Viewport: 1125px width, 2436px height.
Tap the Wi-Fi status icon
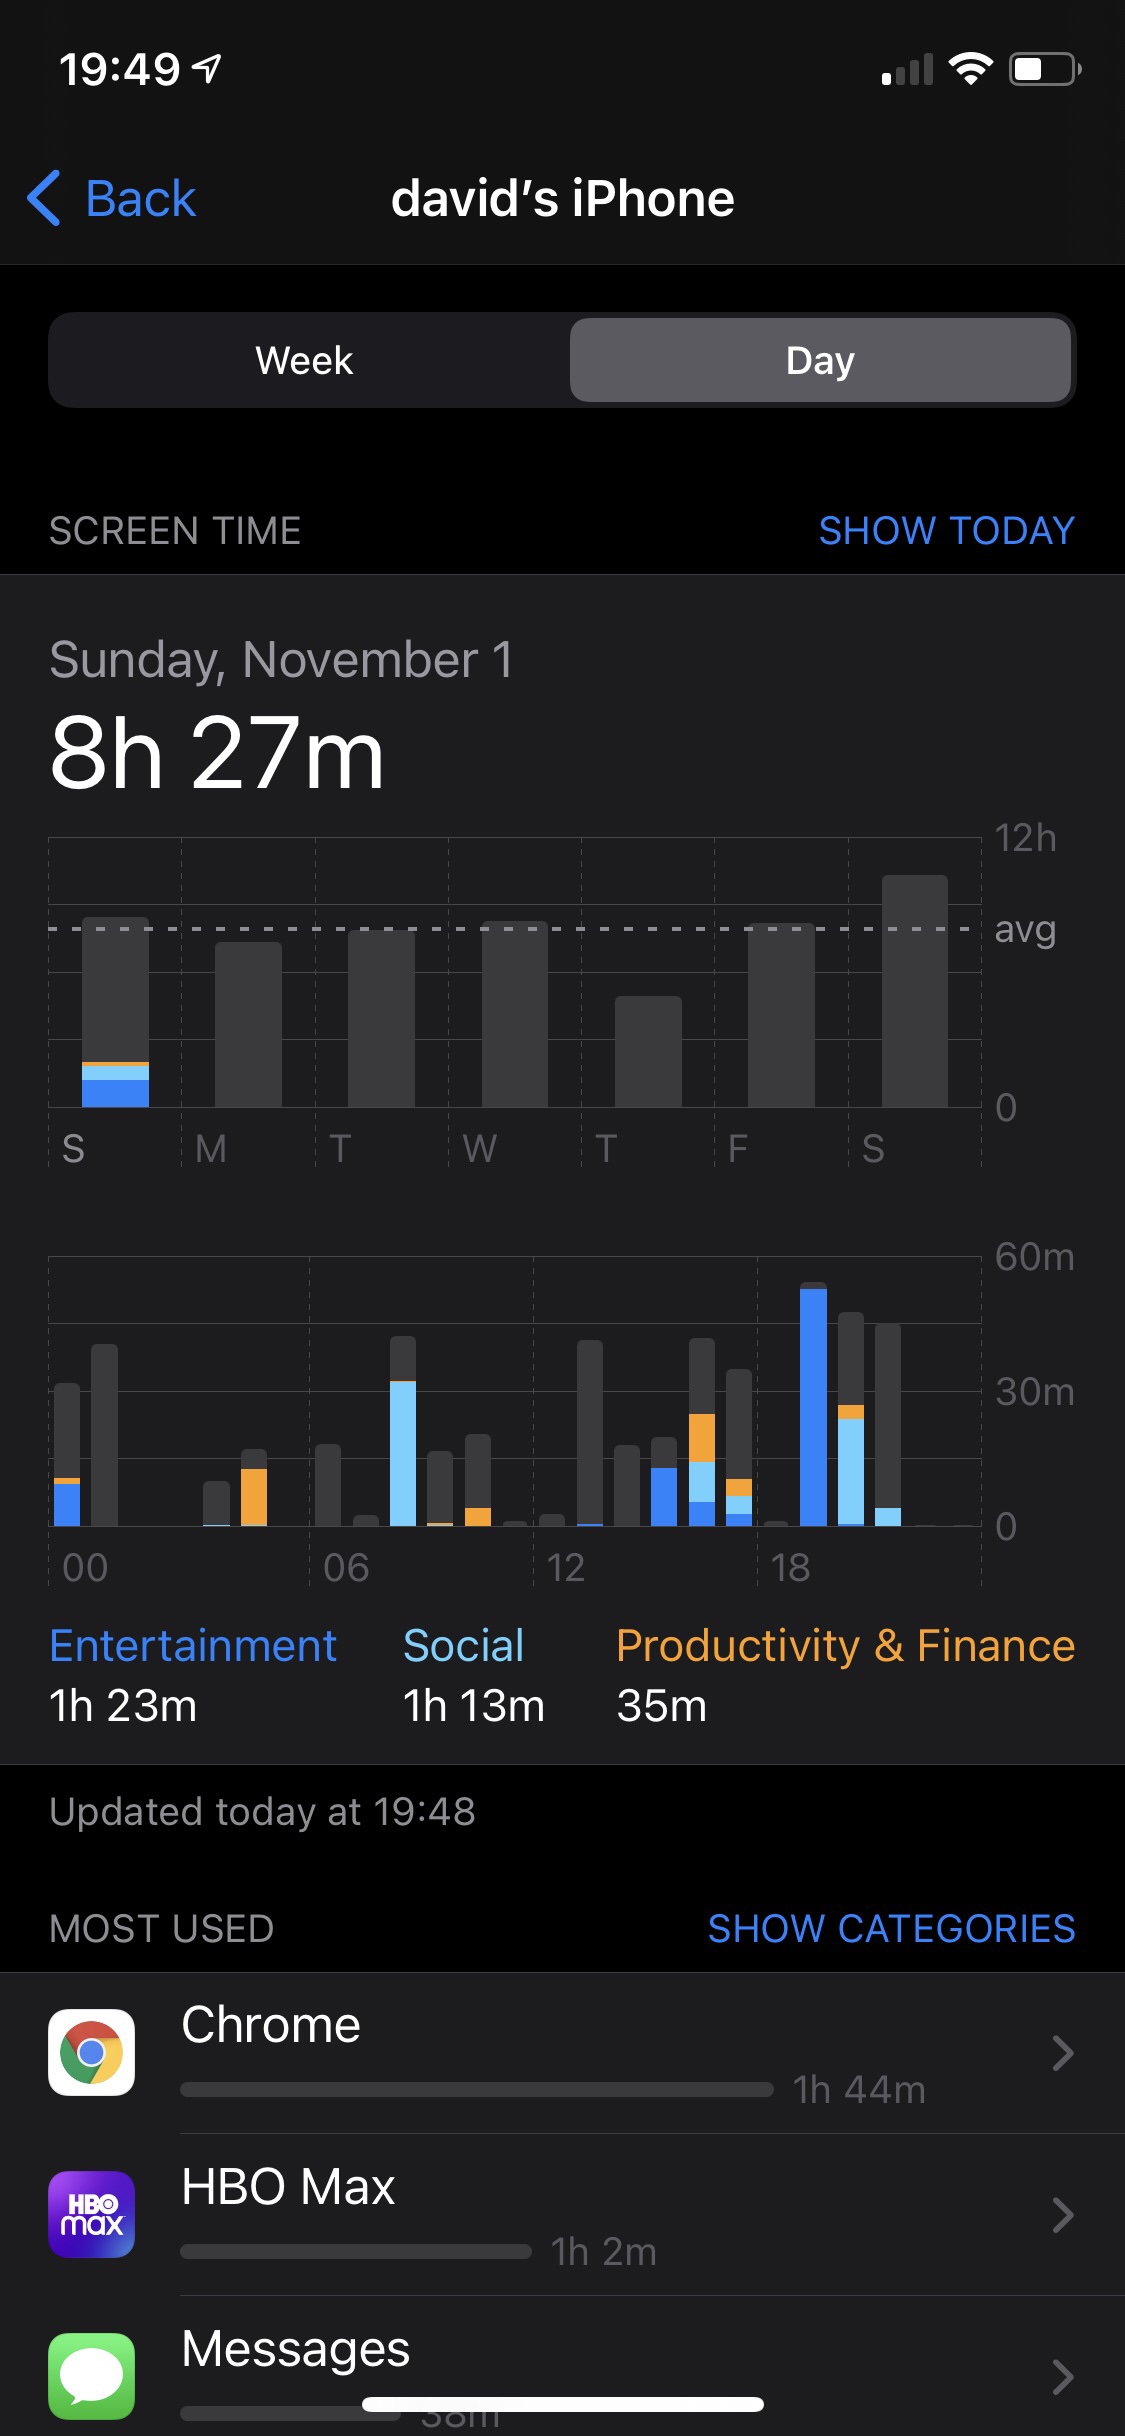tap(969, 69)
